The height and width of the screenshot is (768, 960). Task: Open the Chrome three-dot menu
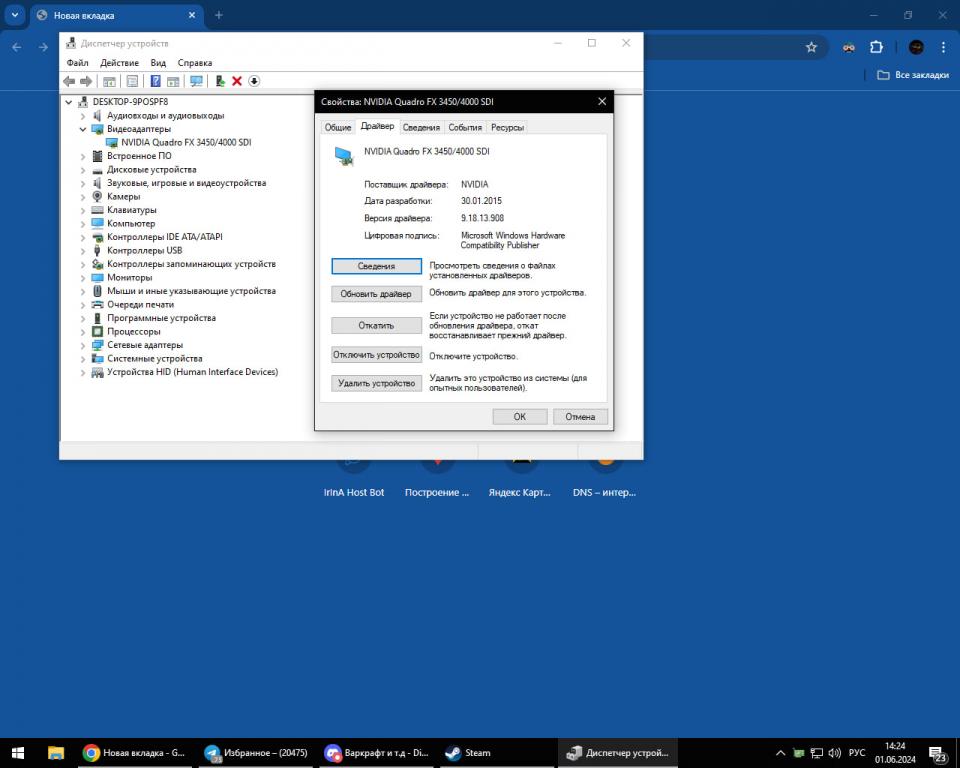coord(943,47)
